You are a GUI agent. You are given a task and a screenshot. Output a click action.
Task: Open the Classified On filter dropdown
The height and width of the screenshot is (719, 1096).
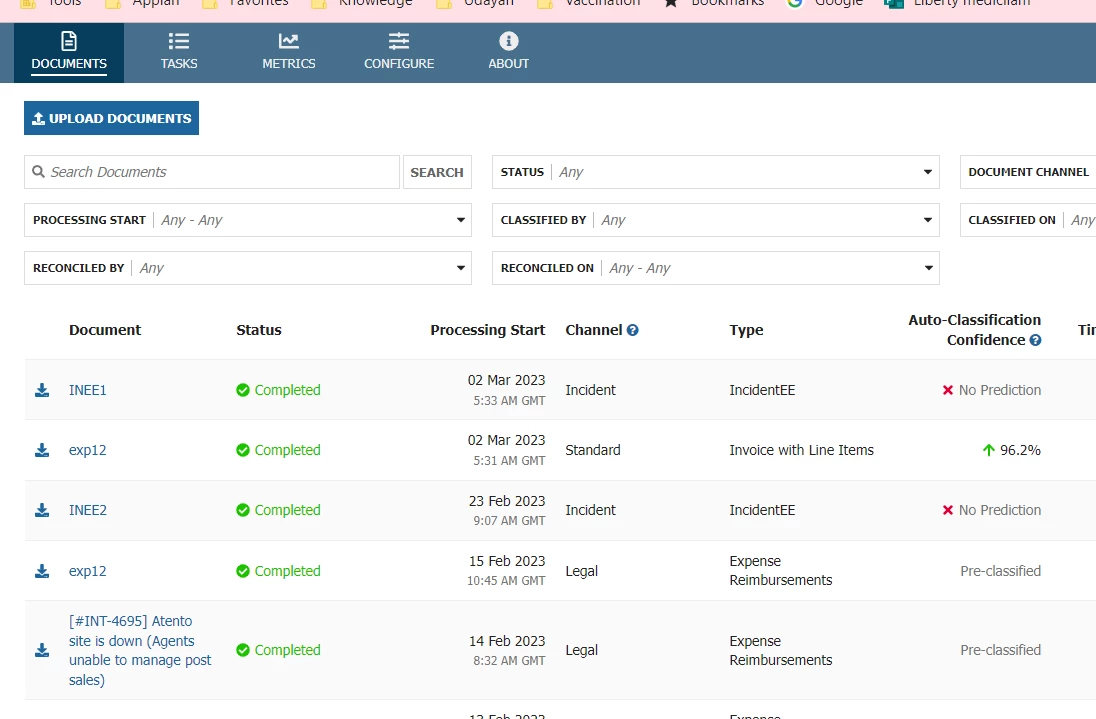1028,220
